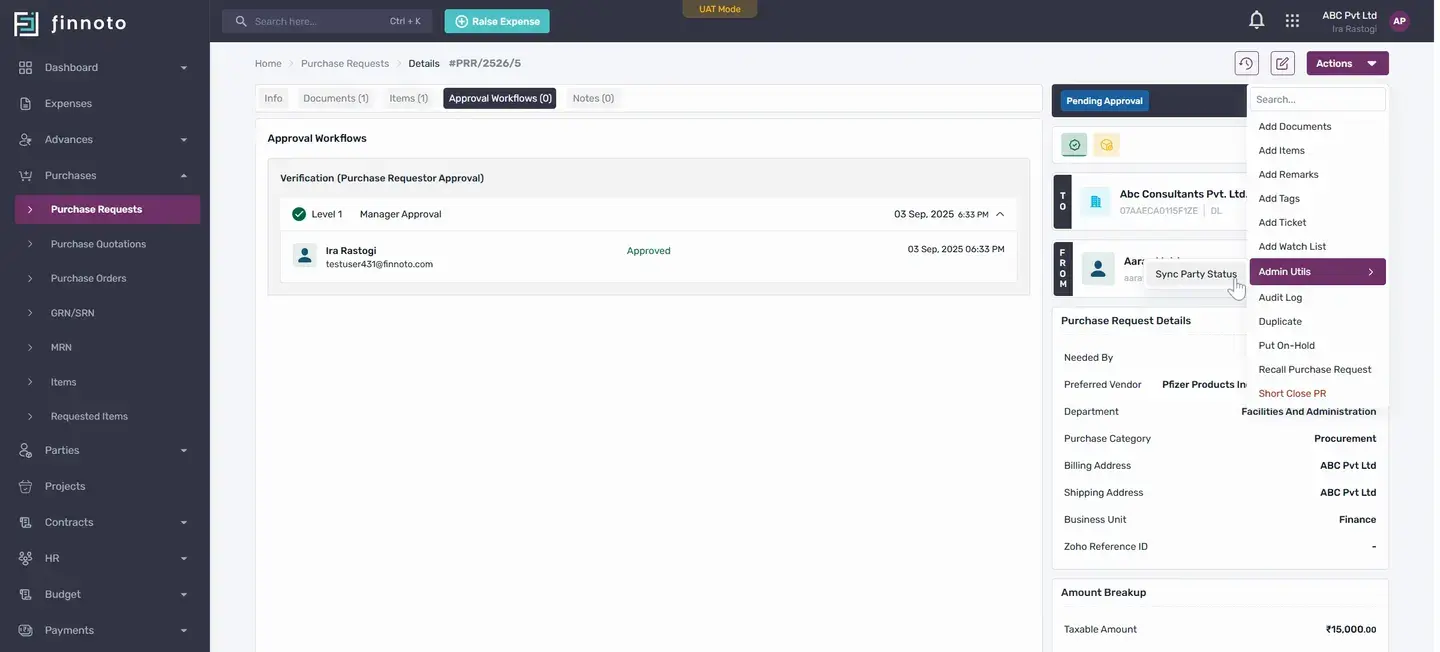Choose Add Items menu entry
1440x652 pixels.
point(1317,151)
